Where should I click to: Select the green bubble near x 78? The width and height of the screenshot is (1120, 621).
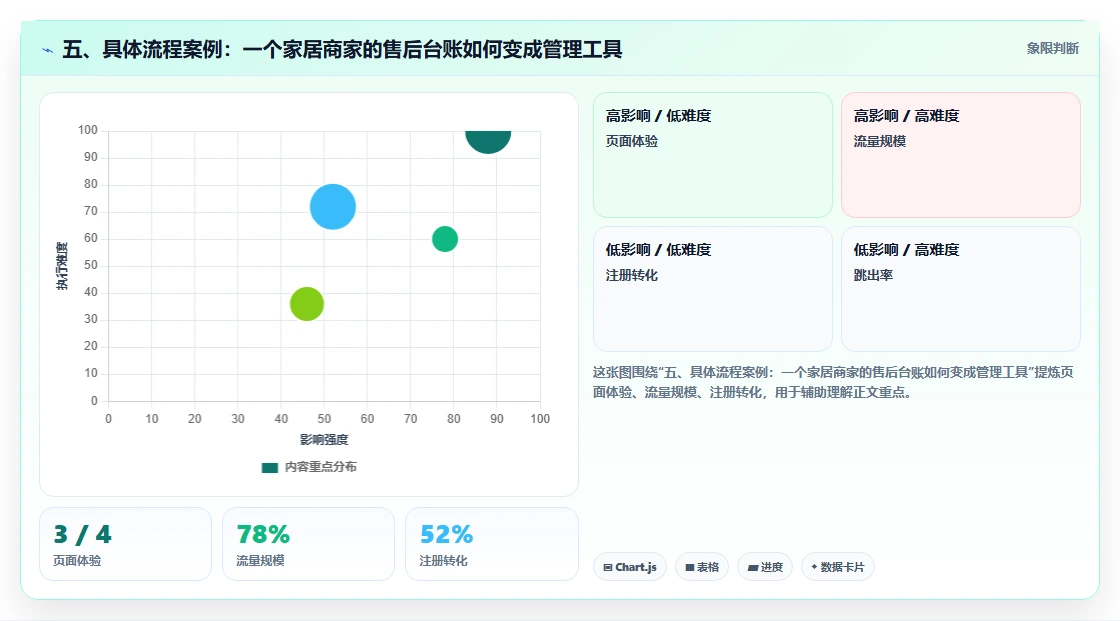(445, 239)
